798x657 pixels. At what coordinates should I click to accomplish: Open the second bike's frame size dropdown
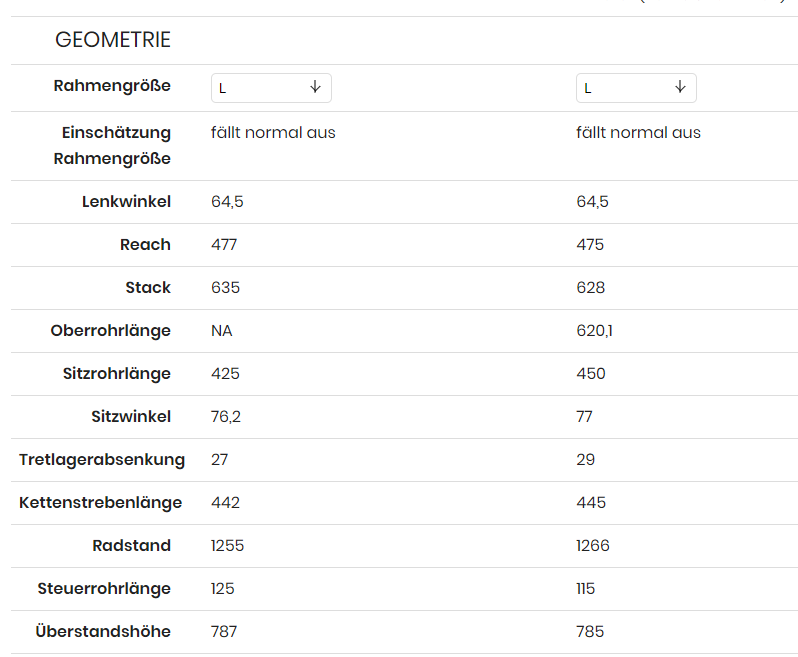(x=635, y=88)
